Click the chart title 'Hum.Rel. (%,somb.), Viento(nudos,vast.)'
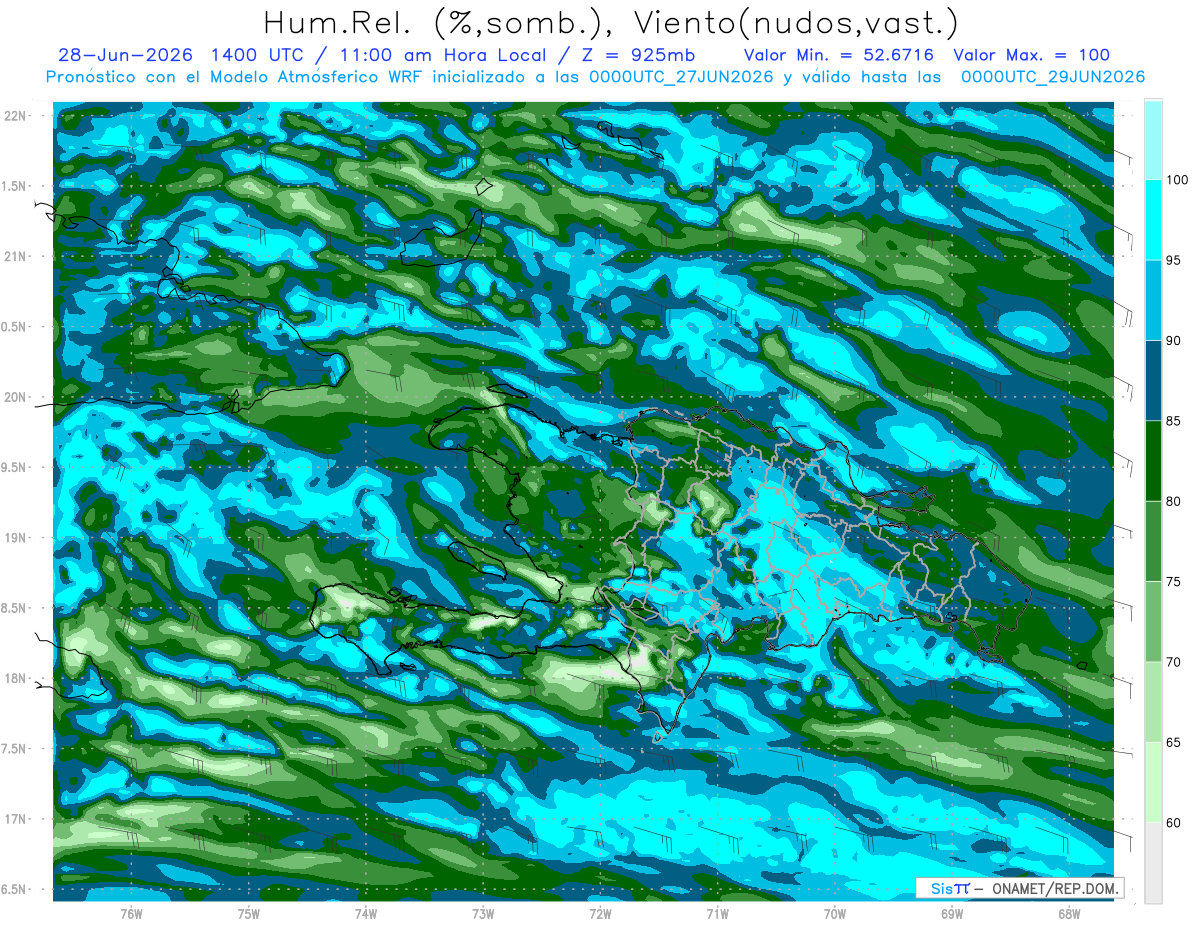 click(610, 22)
